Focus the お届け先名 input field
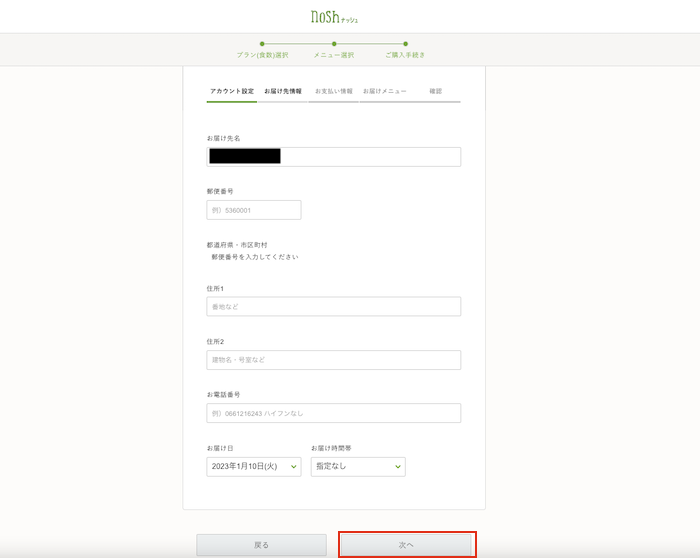Viewport: 700px width, 558px height. tap(333, 157)
